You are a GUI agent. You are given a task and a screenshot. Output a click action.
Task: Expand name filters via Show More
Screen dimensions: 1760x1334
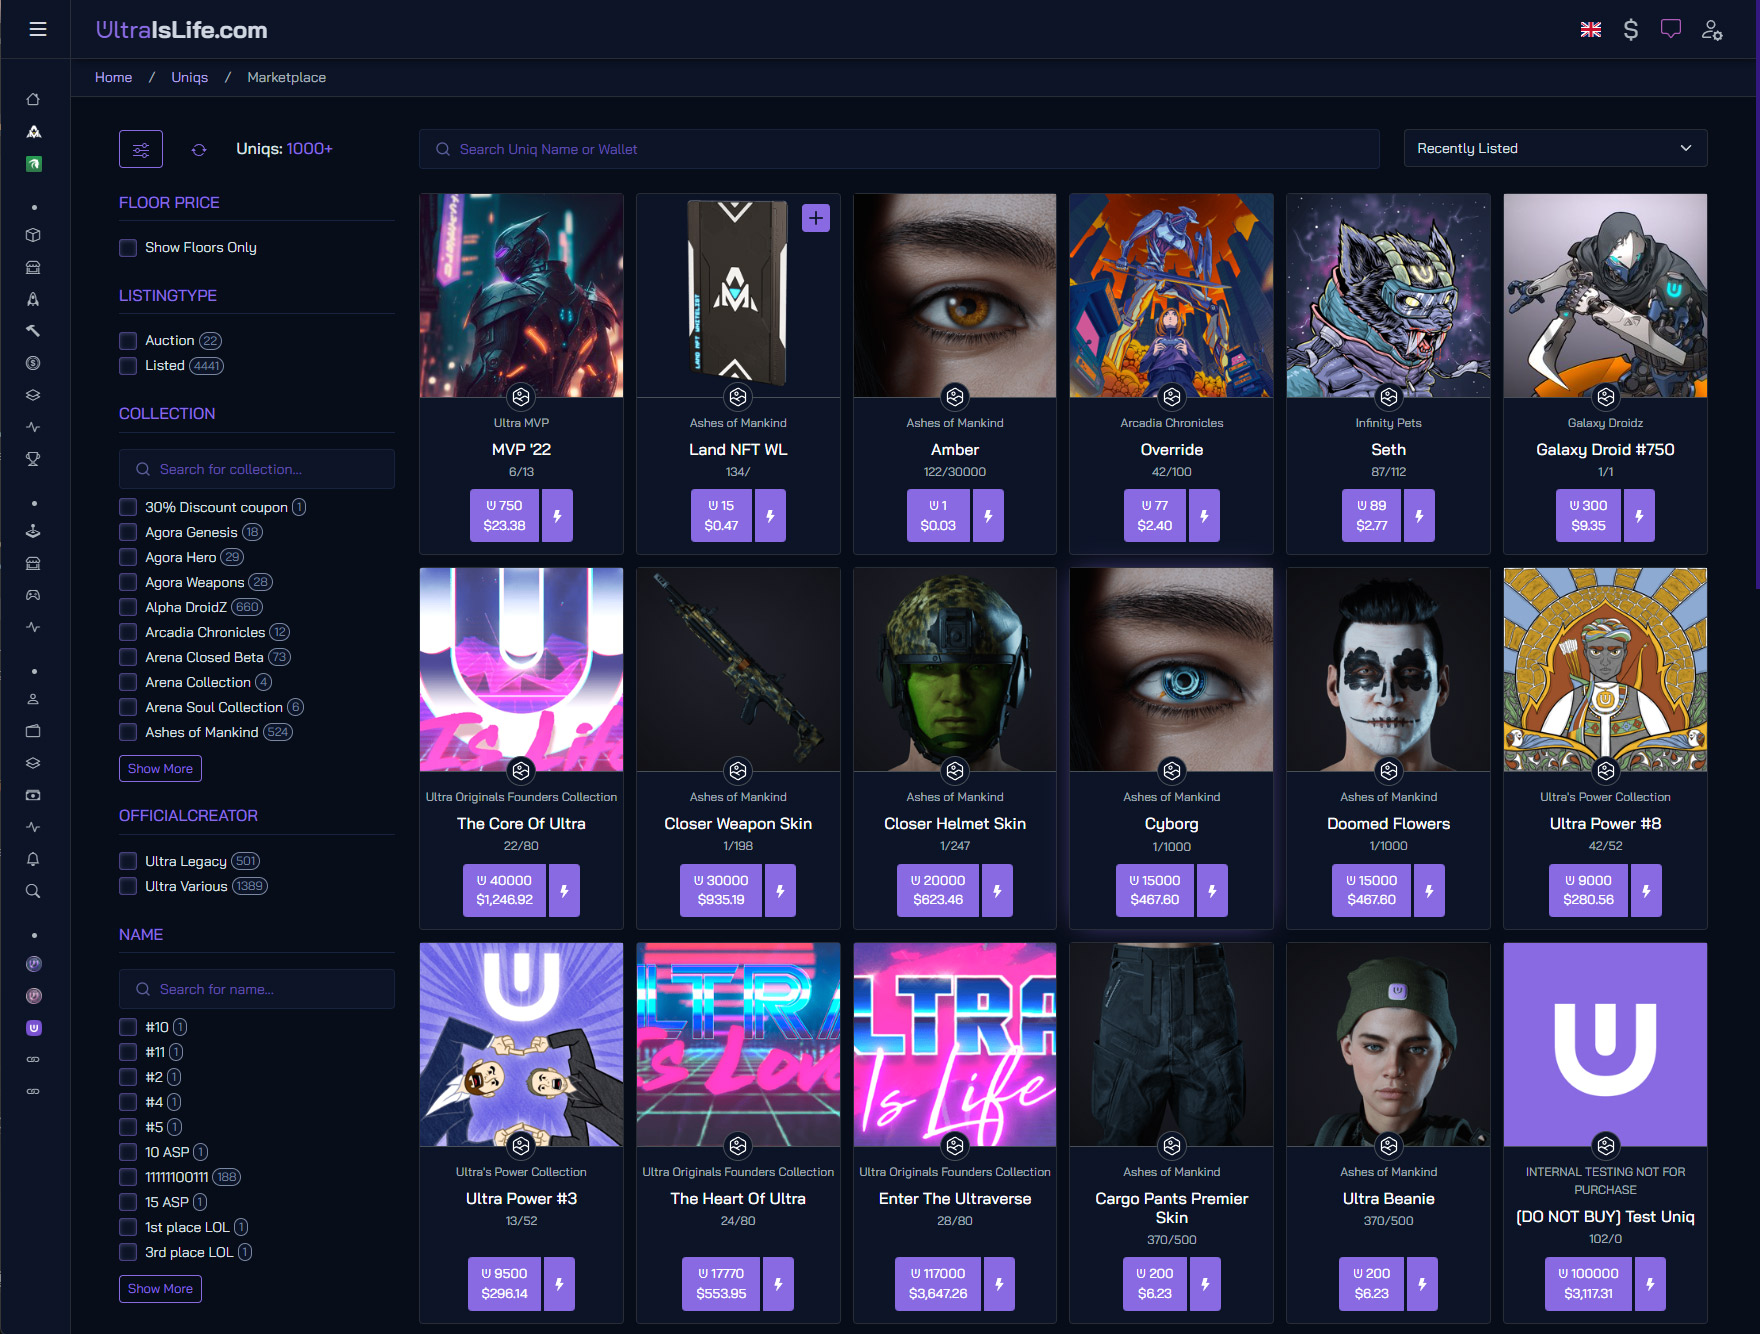coord(160,1288)
